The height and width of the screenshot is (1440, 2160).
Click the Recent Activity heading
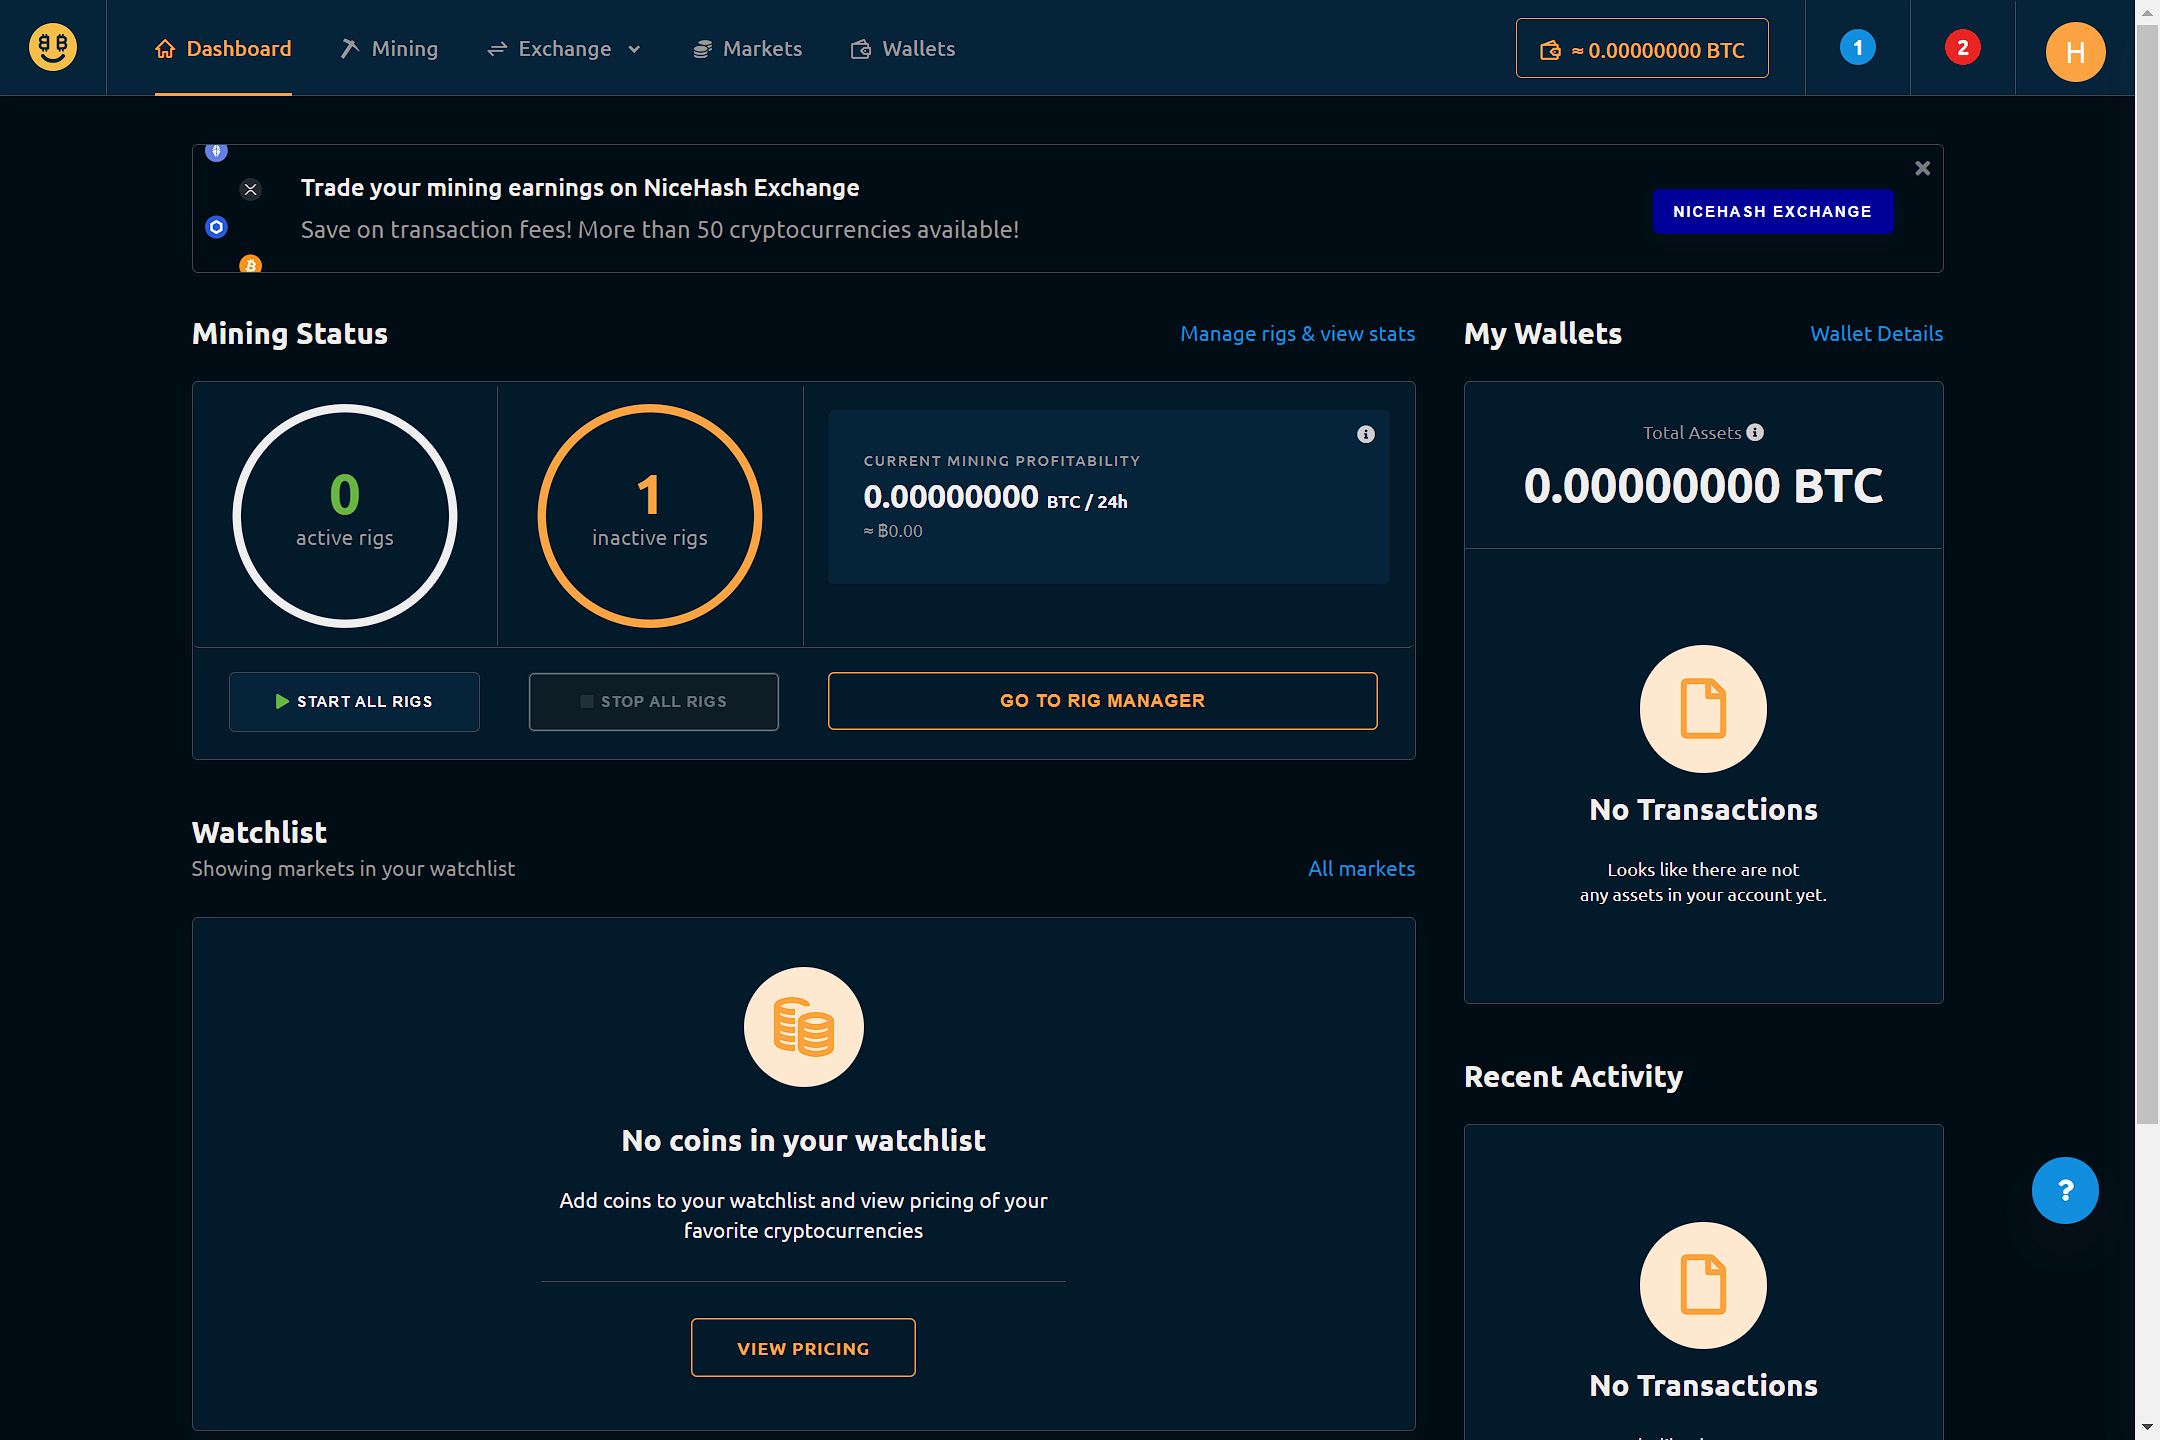[x=1573, y=1077]
